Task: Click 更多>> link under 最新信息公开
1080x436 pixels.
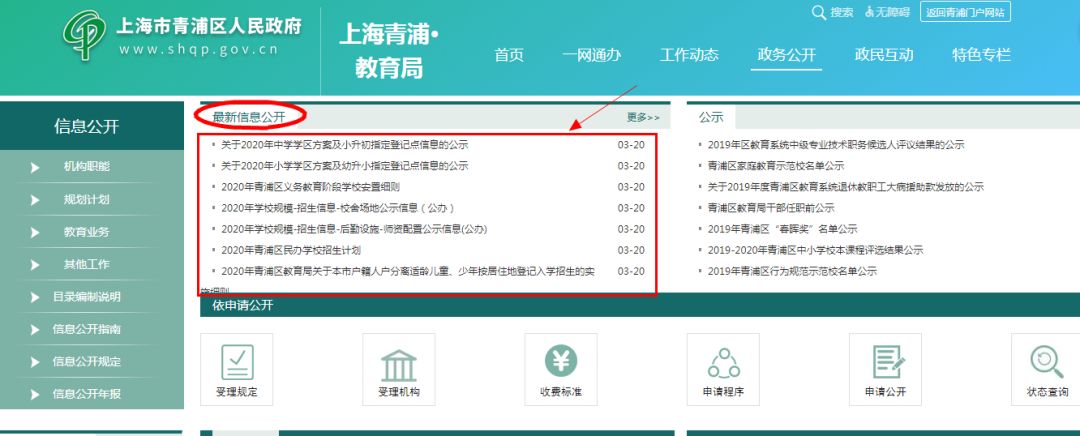Action: pos(643,118)
